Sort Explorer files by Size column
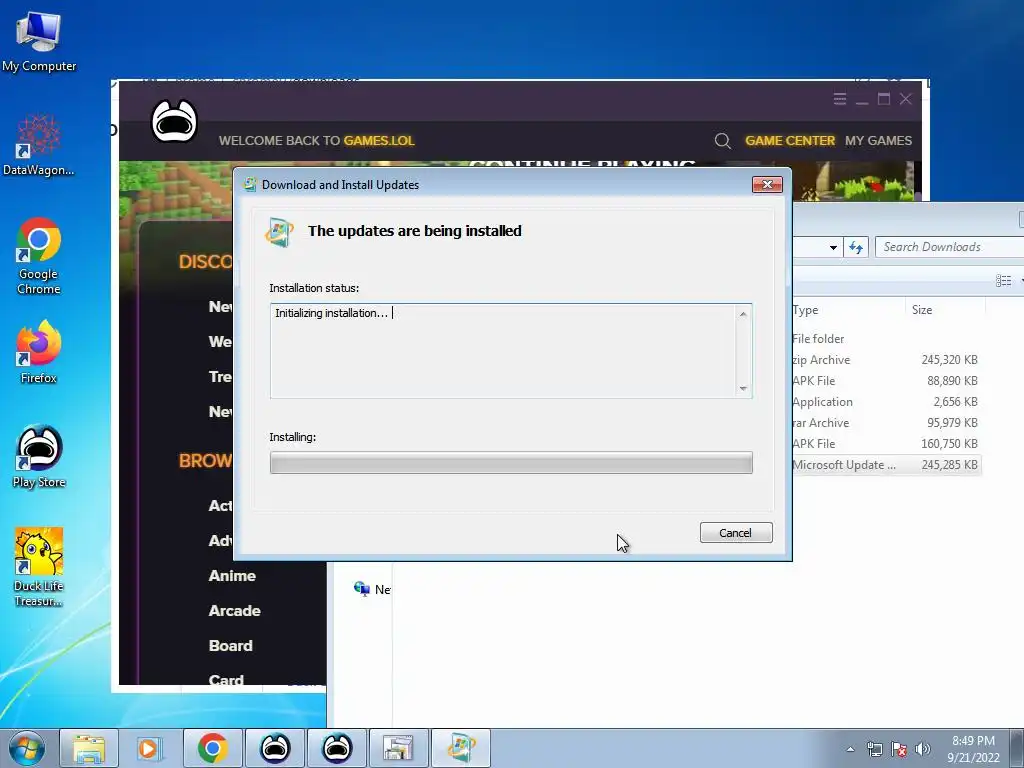The image size is (1024, 768). pyautogui.click(x=944, y=310)
